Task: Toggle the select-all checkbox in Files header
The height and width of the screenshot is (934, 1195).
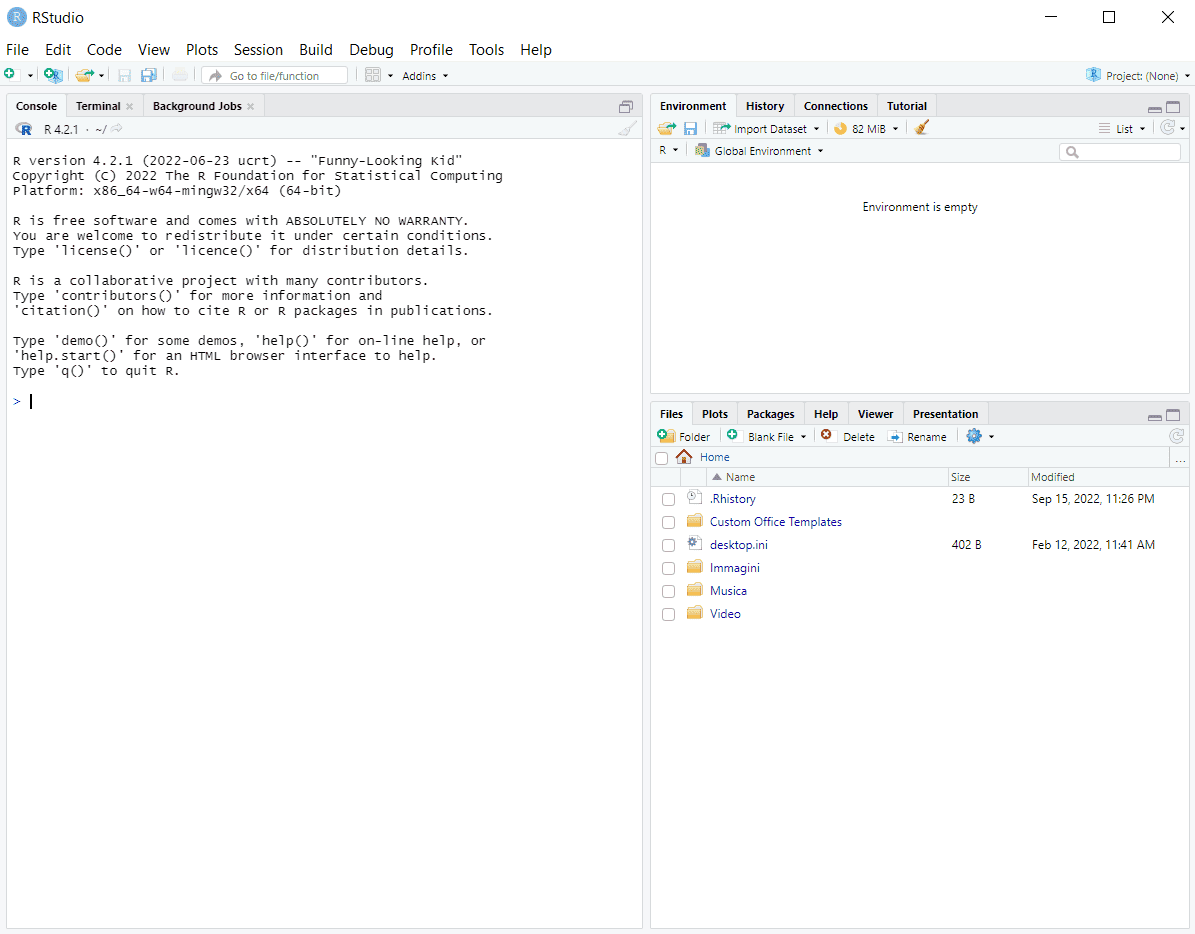Action: pyautogui.click(x=661, y=458)
